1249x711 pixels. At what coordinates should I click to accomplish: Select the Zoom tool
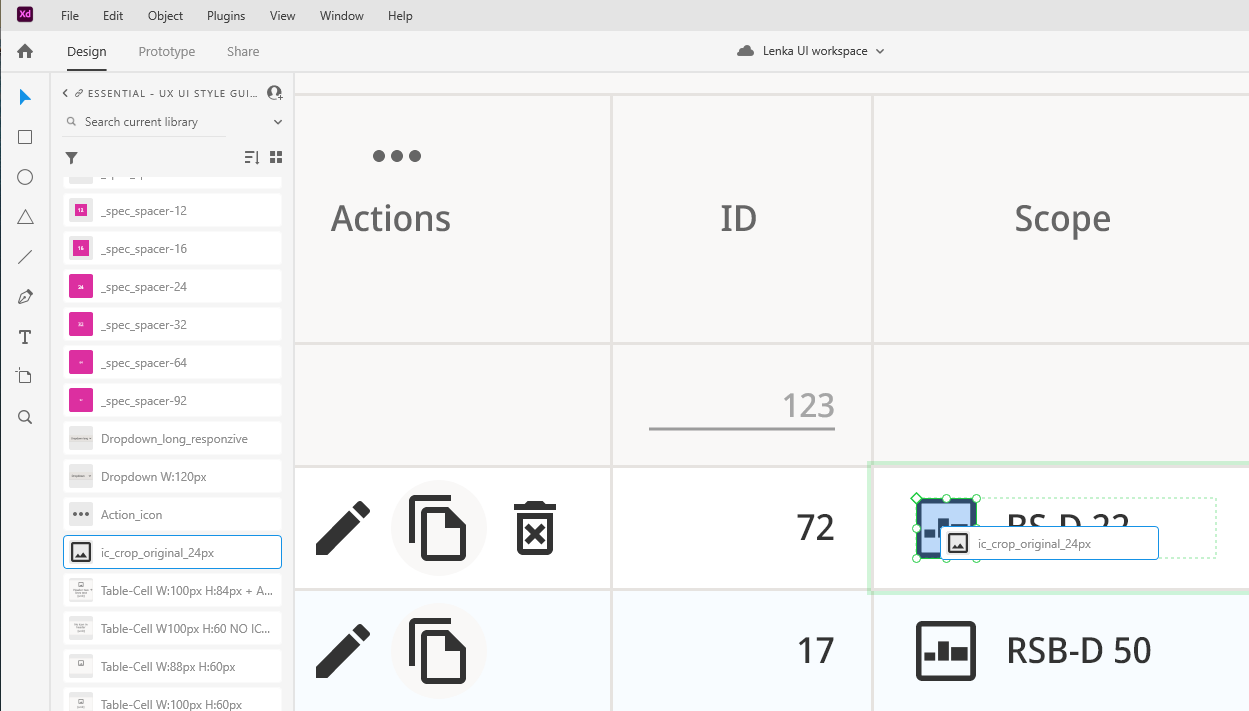coord(24,417)
